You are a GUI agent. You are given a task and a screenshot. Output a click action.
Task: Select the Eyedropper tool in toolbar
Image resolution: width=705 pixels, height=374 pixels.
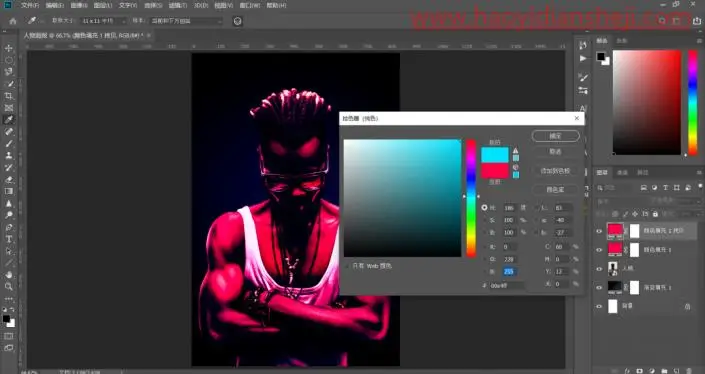tap(9, 120)
